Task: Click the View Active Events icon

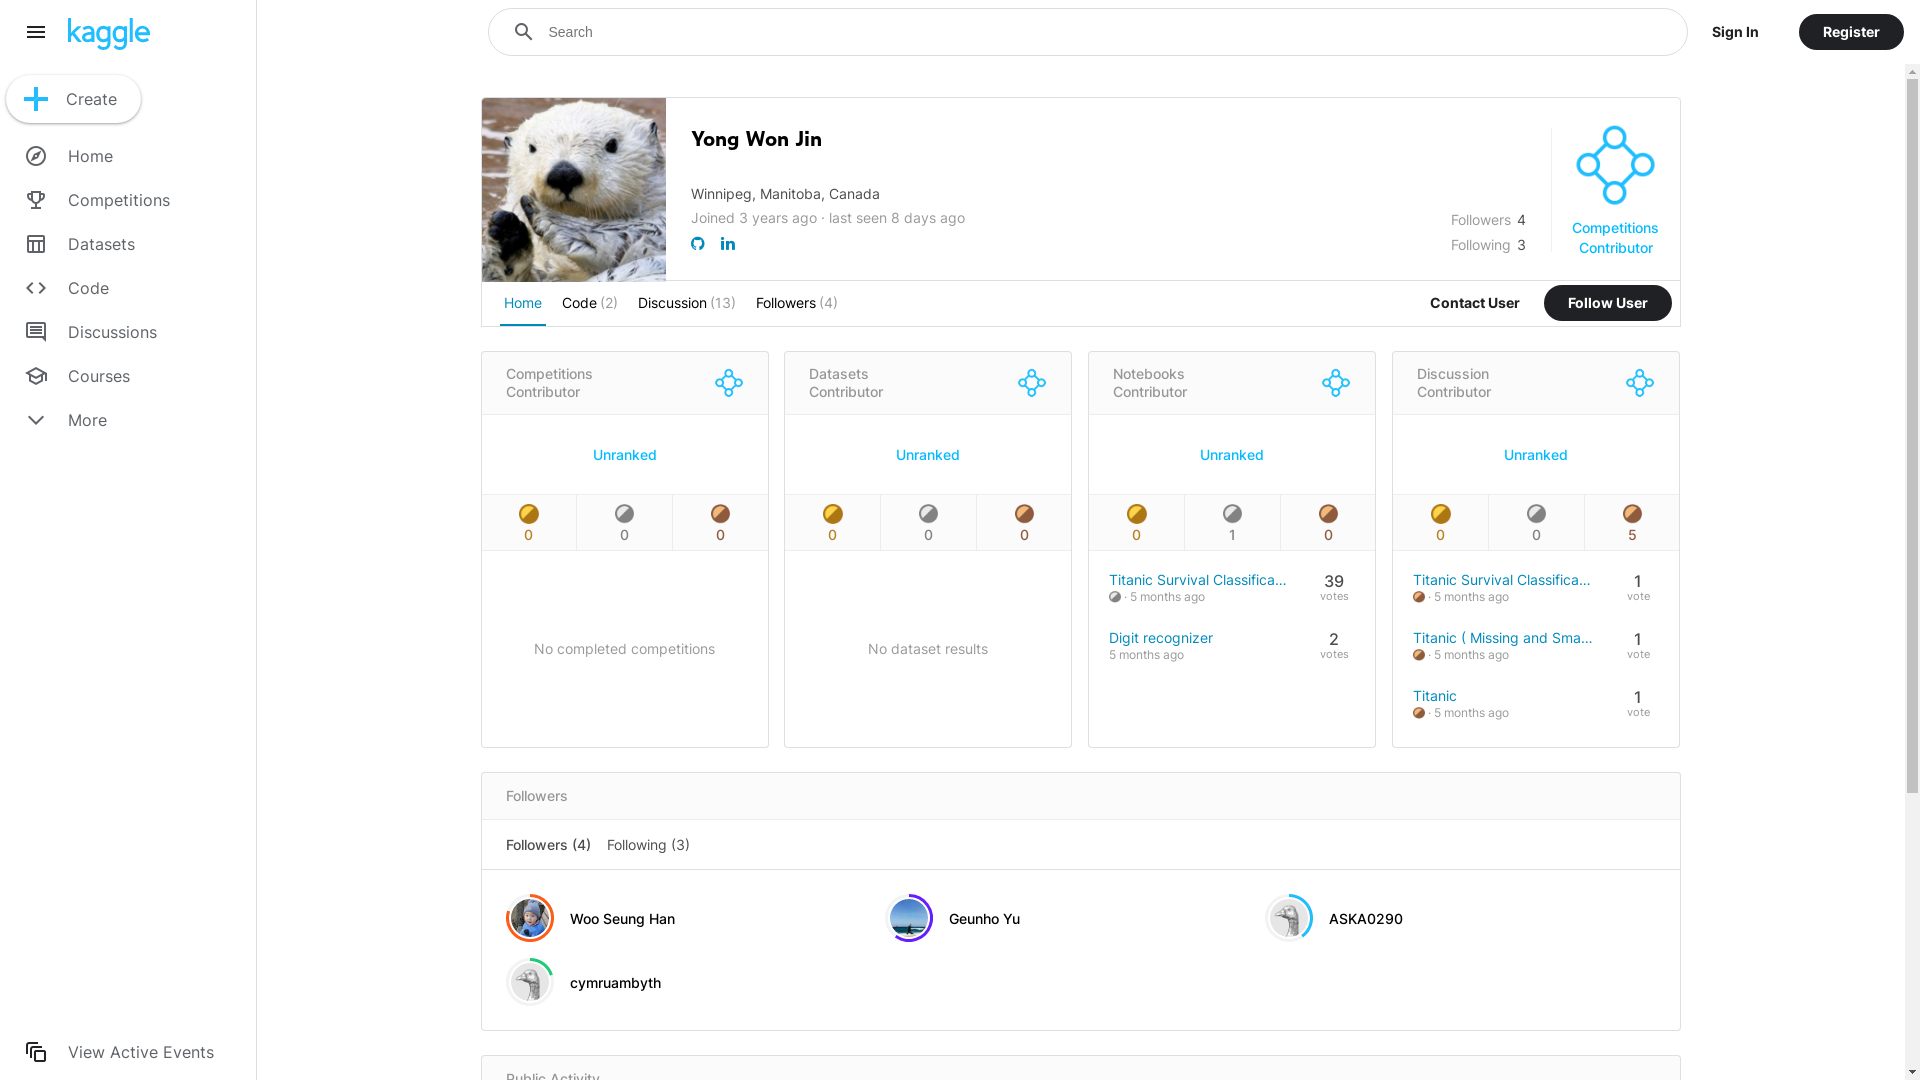Action: click(36, 1052)
